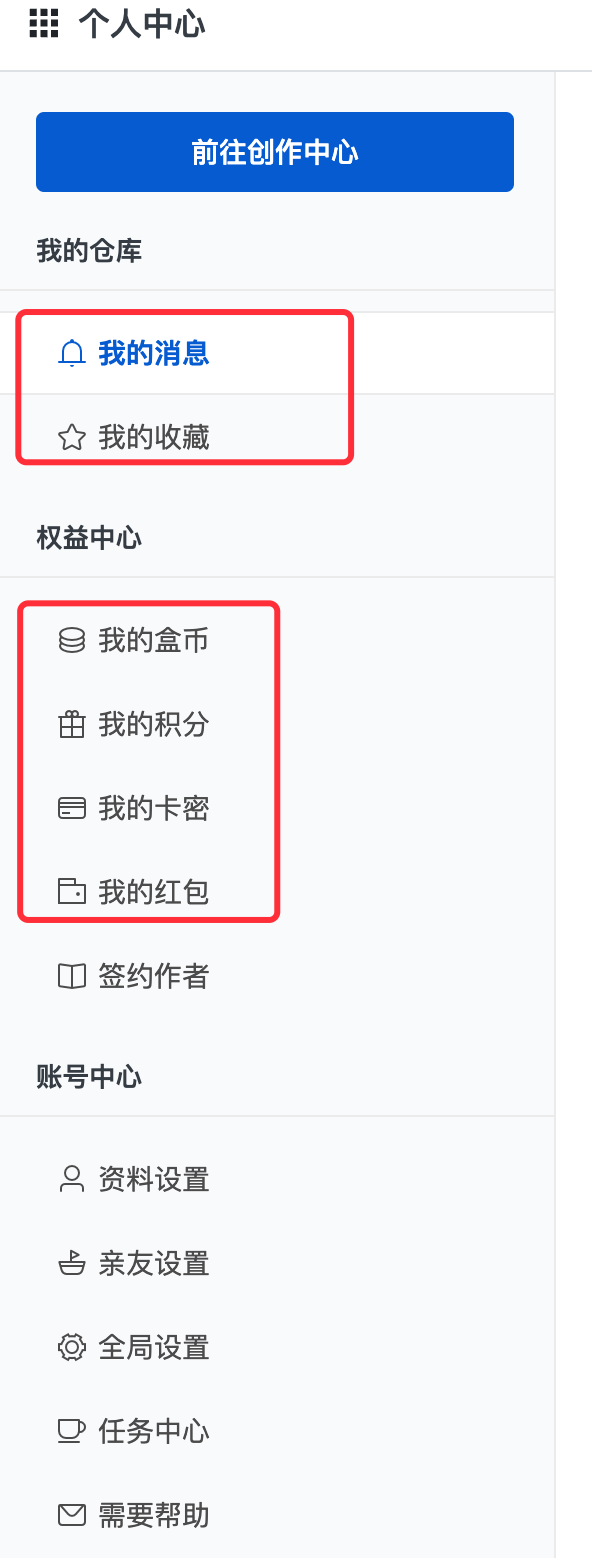Screen dimensions: 592x1558
Task: Click the gift icon next to 我的积分
Action: [71, 725]
